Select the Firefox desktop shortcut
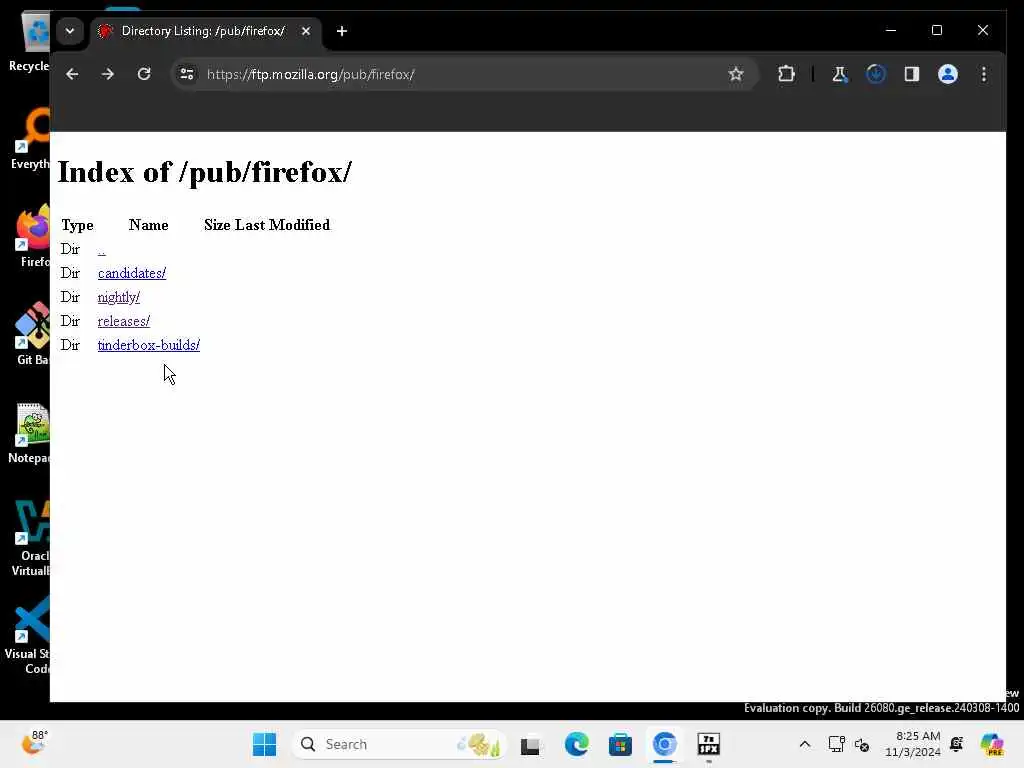The height and width of the screenshot is (768, 1024). point(33,236)
